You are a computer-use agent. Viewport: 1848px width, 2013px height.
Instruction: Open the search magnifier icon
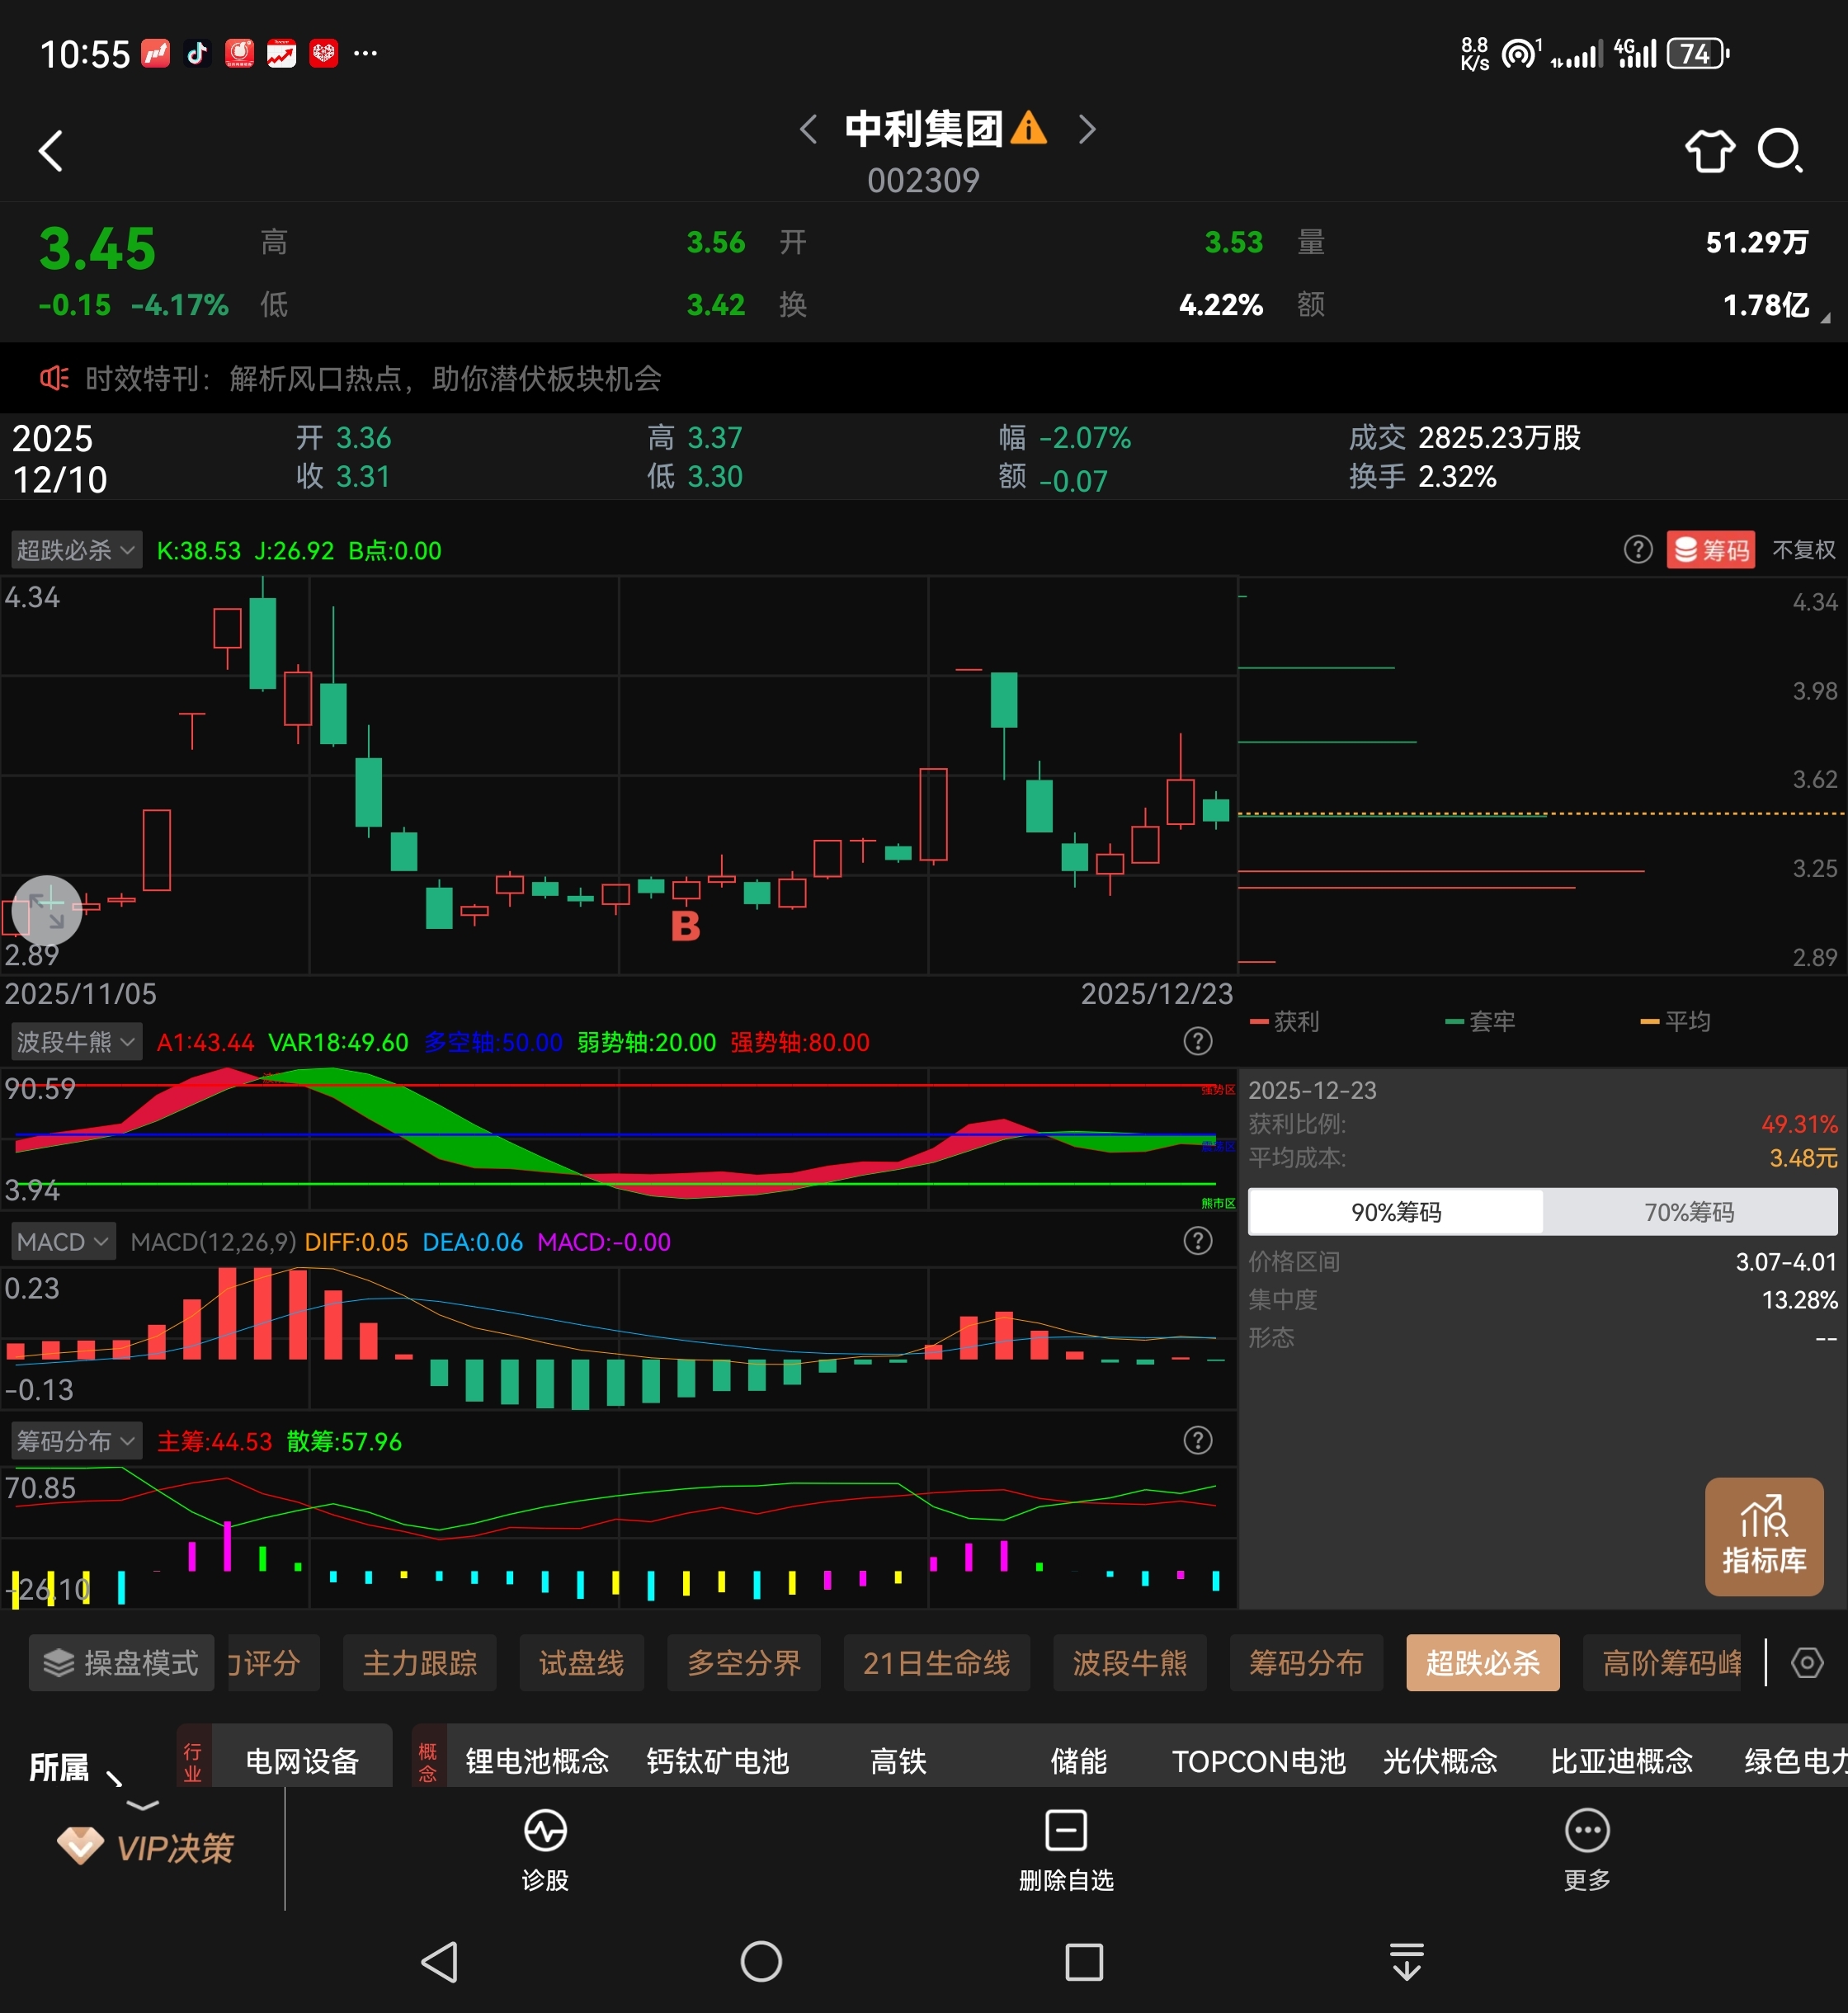click(1779, 151)
